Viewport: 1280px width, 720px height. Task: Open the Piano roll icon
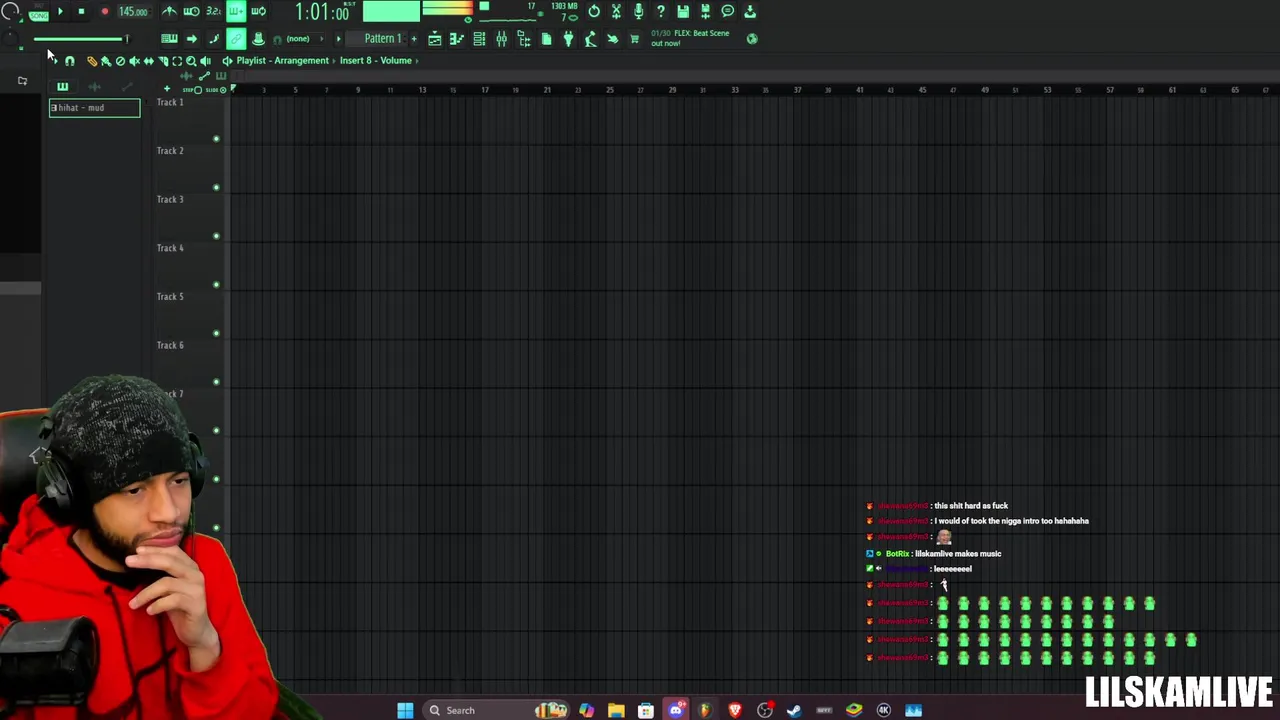457,38
